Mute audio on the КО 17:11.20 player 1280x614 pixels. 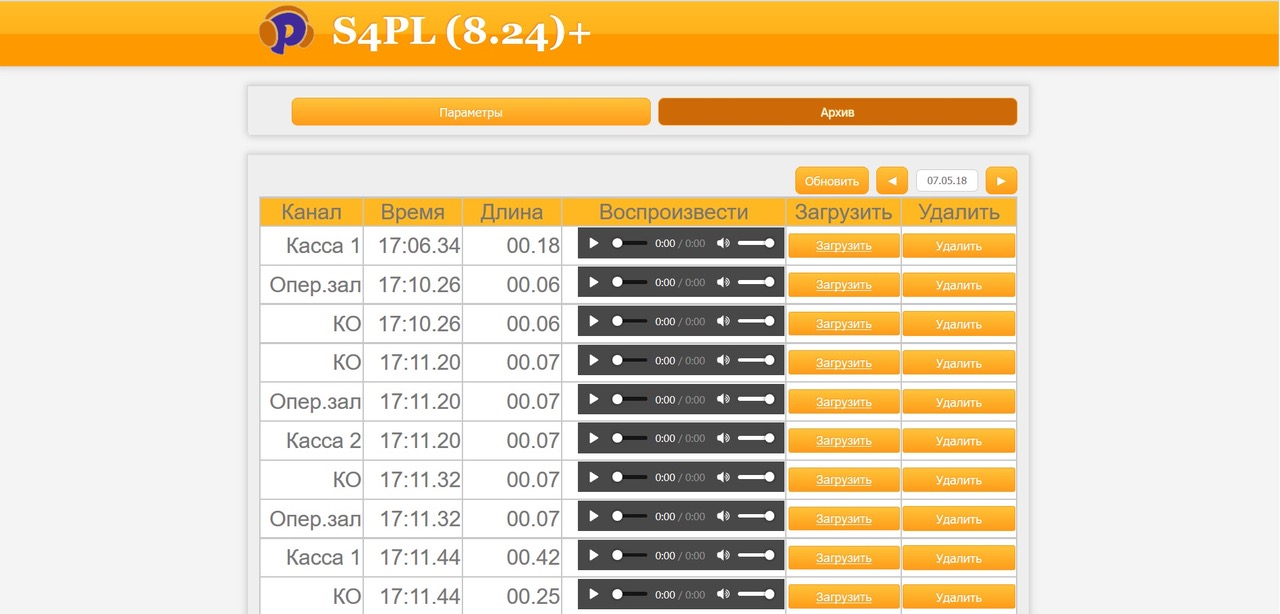coord(723,360)
